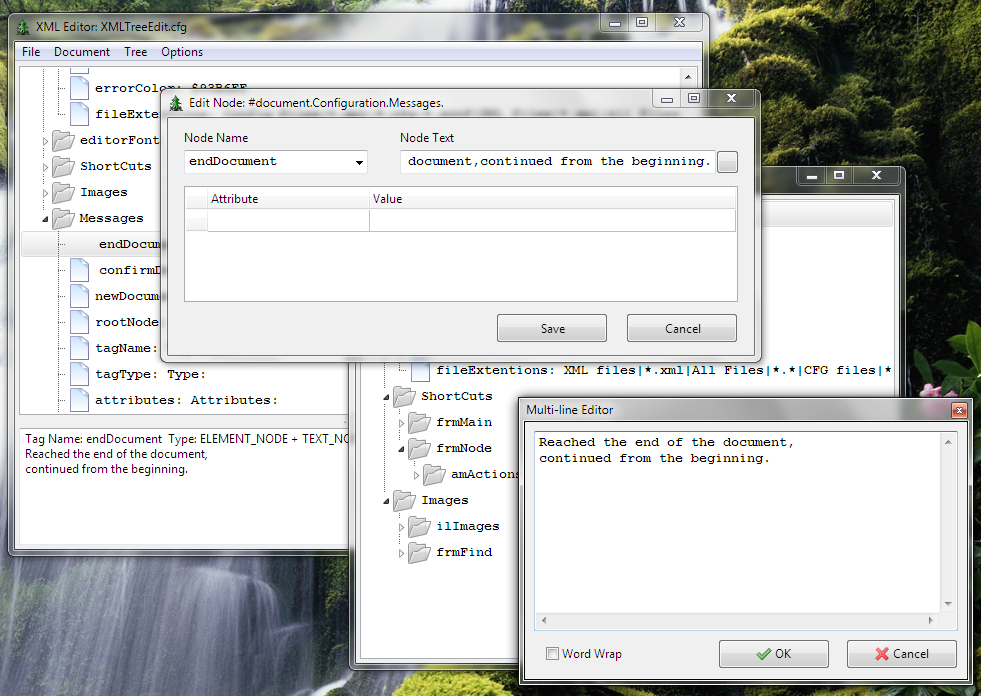Open the Options menu
This screenshot has width=981, height=696.
pos(182,52)
